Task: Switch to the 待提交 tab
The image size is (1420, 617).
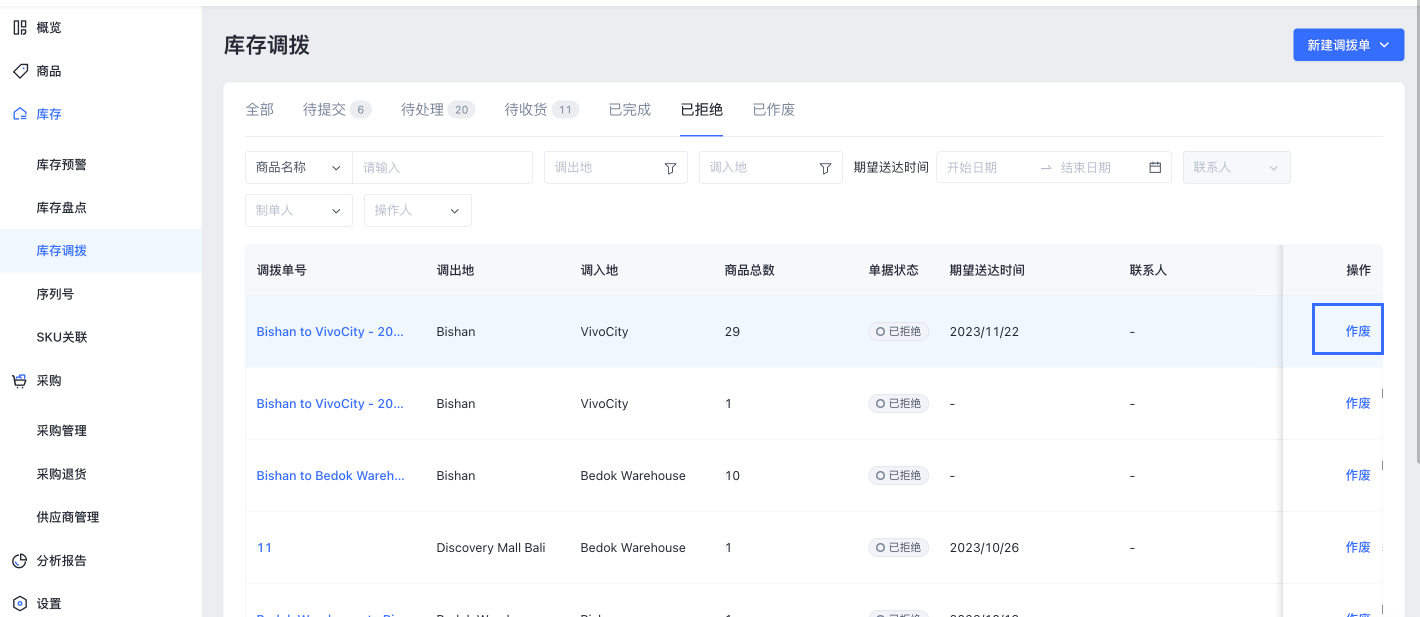Action: (338, 110)
